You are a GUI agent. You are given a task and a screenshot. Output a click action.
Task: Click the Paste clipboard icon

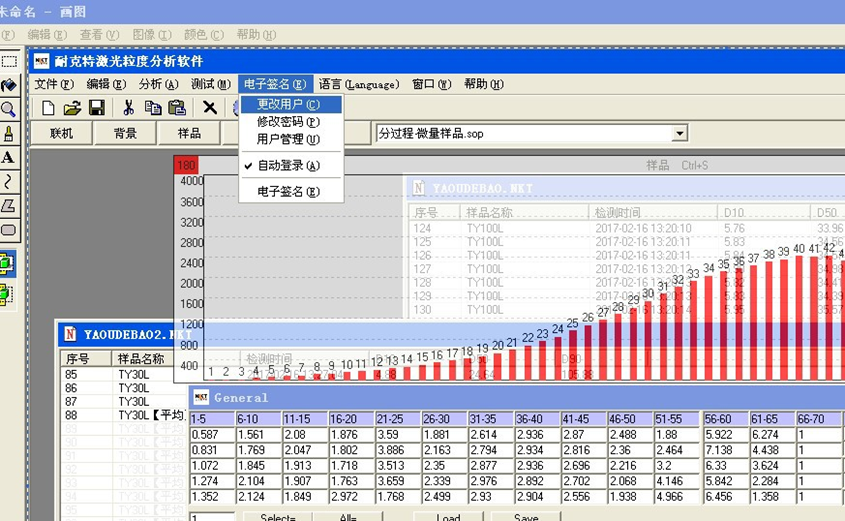(177, 108)
